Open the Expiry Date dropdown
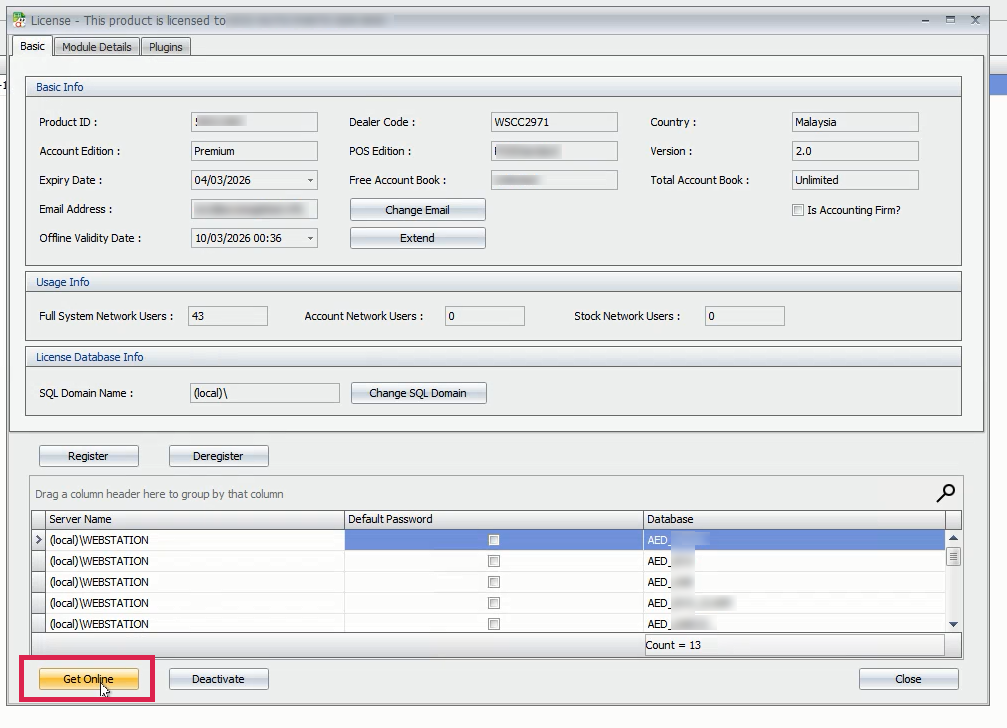This screenshot has width=1007, height=728. pos(310,181)
